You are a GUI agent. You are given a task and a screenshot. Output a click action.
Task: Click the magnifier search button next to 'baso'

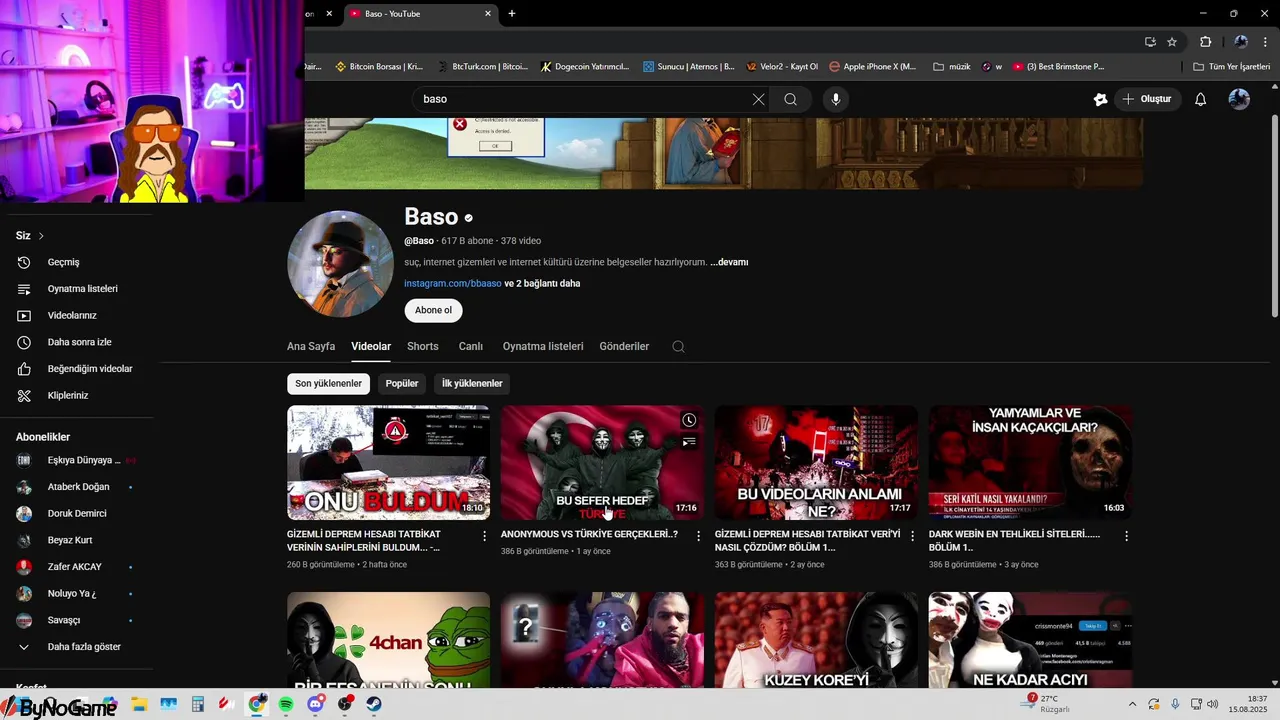click(790, 99)
